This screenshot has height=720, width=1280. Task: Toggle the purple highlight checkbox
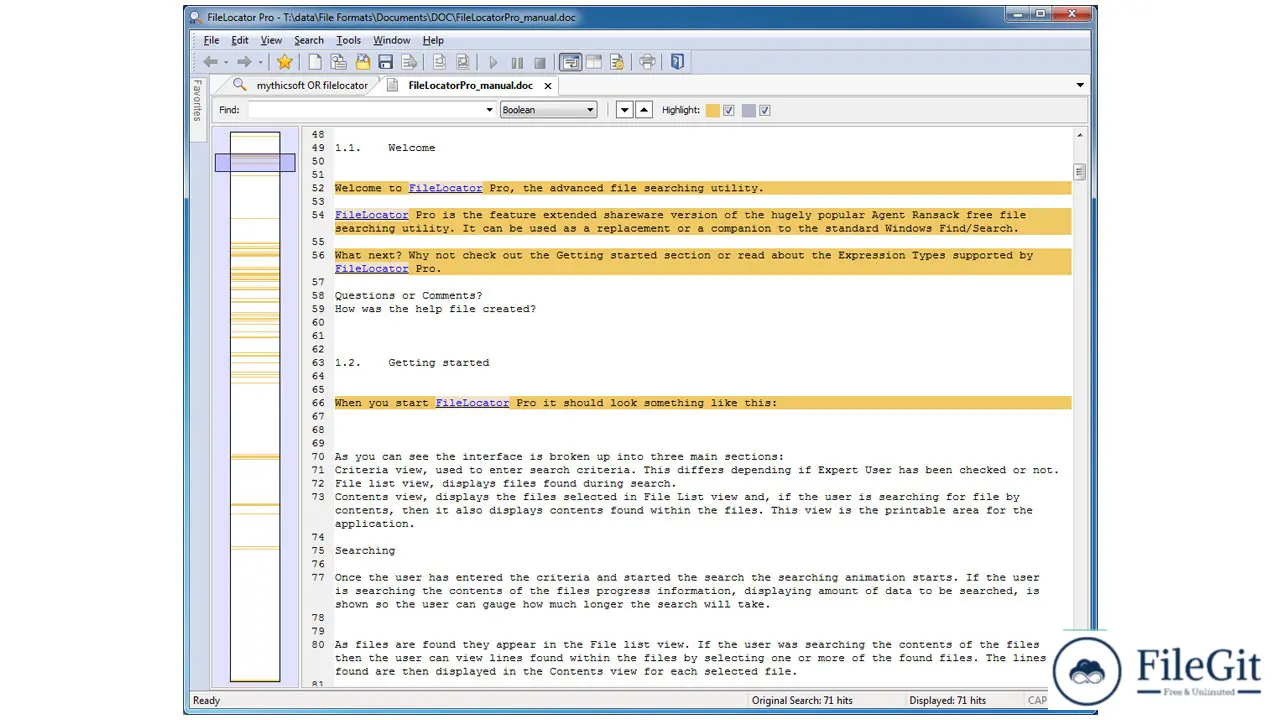coord(765,110)
